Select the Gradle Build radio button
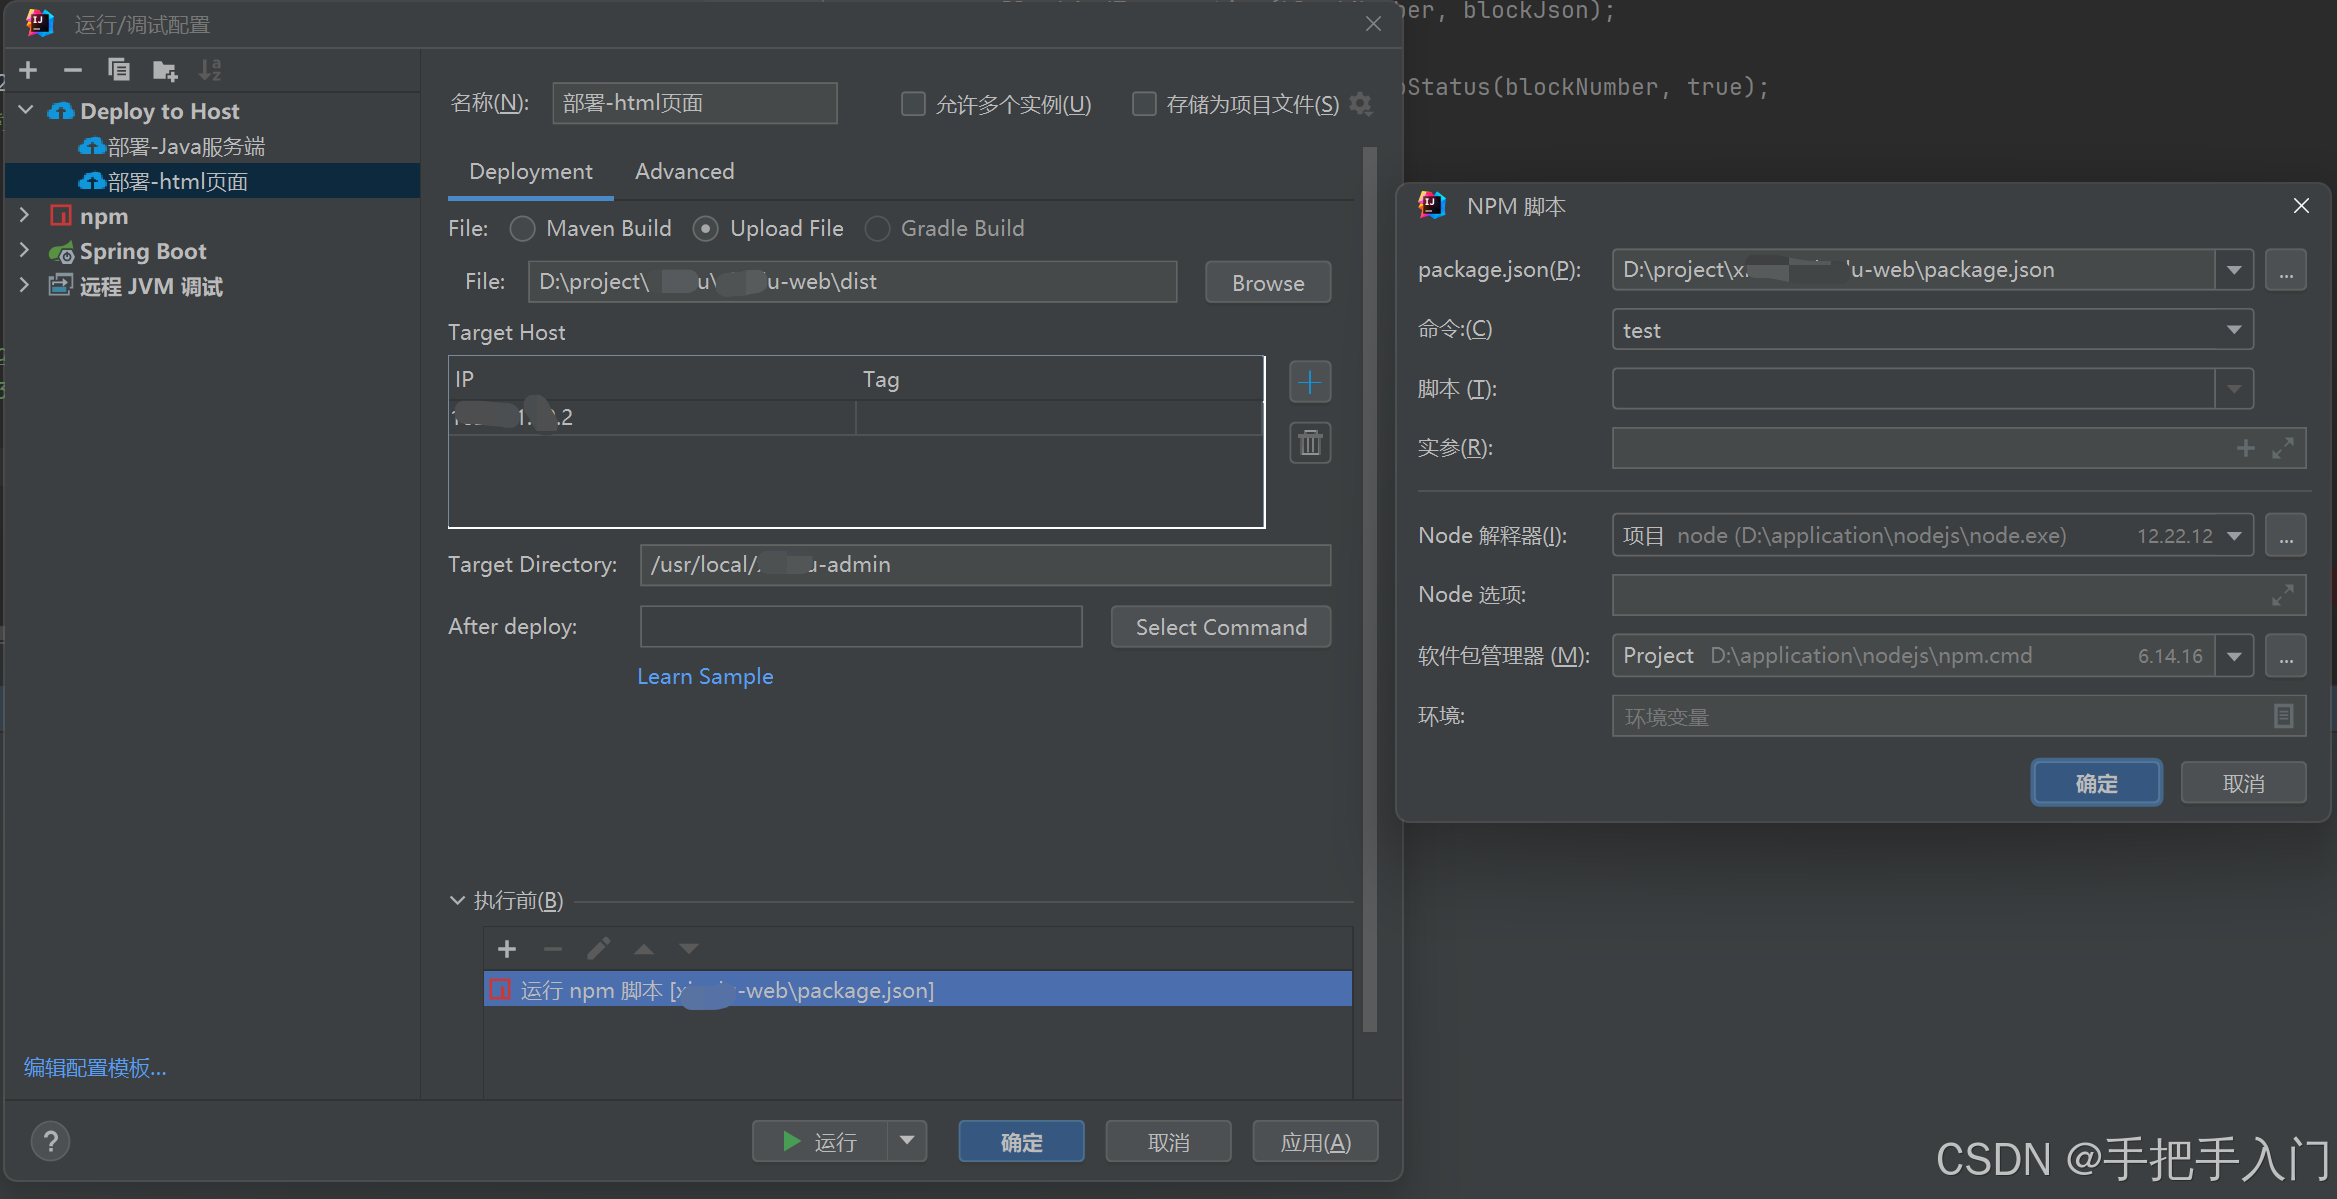The image size is (2337, 1199). (877, 228)
